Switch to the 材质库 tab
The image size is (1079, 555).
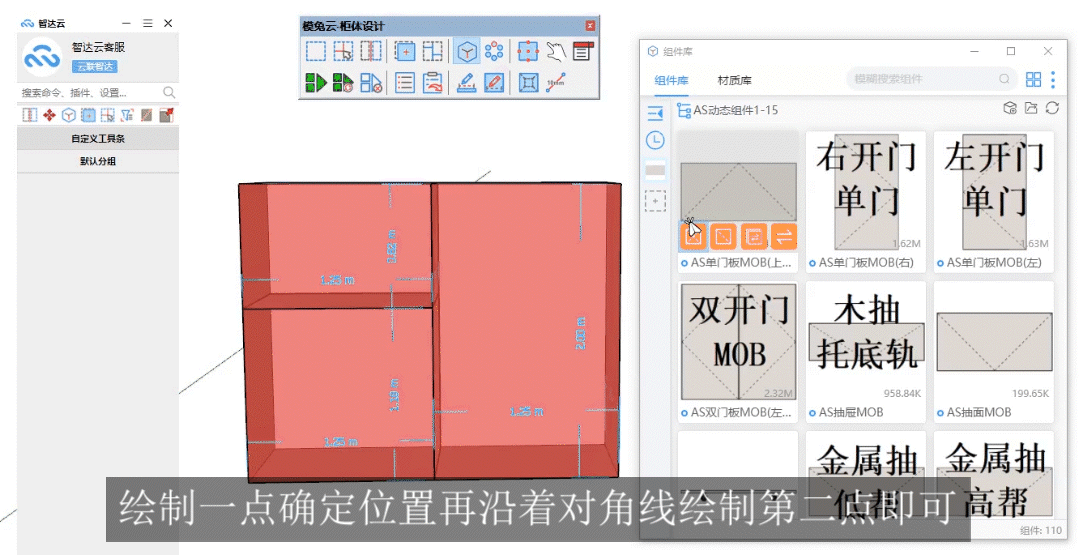pos(735,80)
